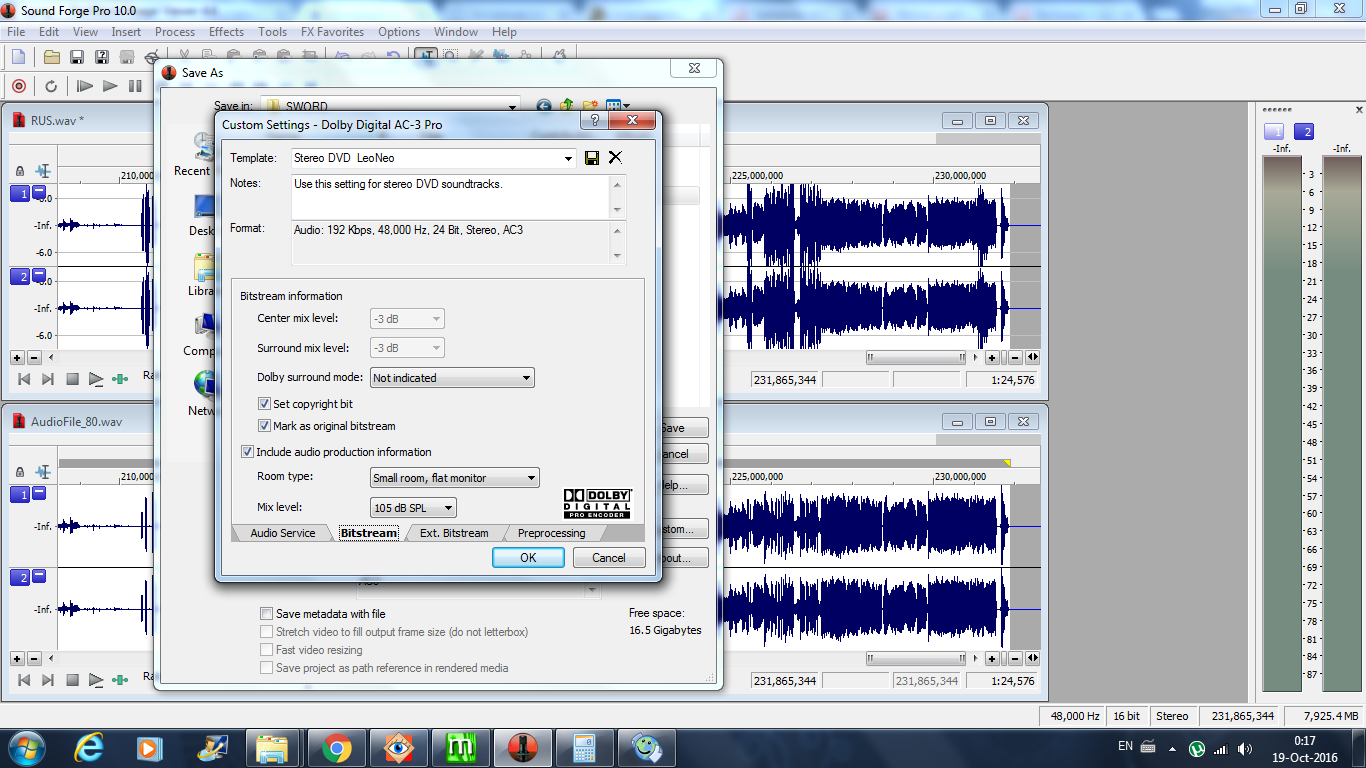The height and width of the screenshot is (768, 1366).
Task: Click the Play icon in main transport toolbar
Action: tap(110, 86)
